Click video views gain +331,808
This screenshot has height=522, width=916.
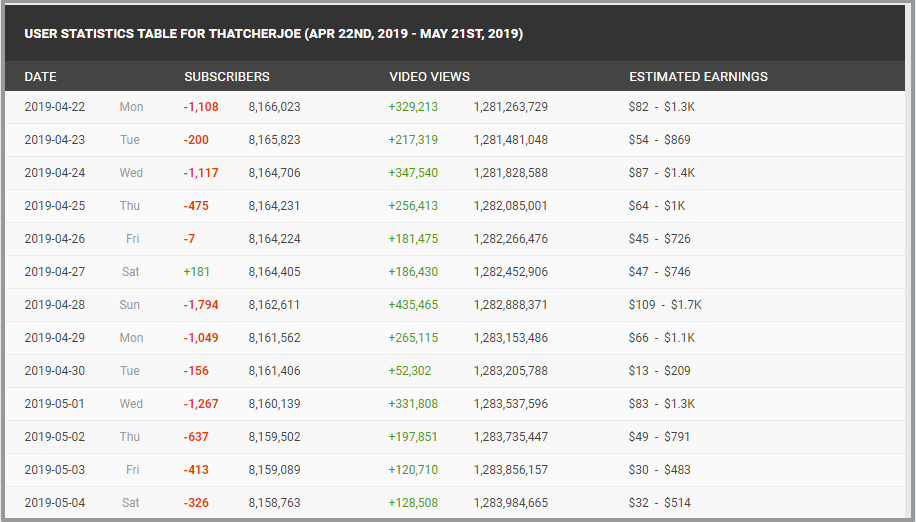click(413, 403)
